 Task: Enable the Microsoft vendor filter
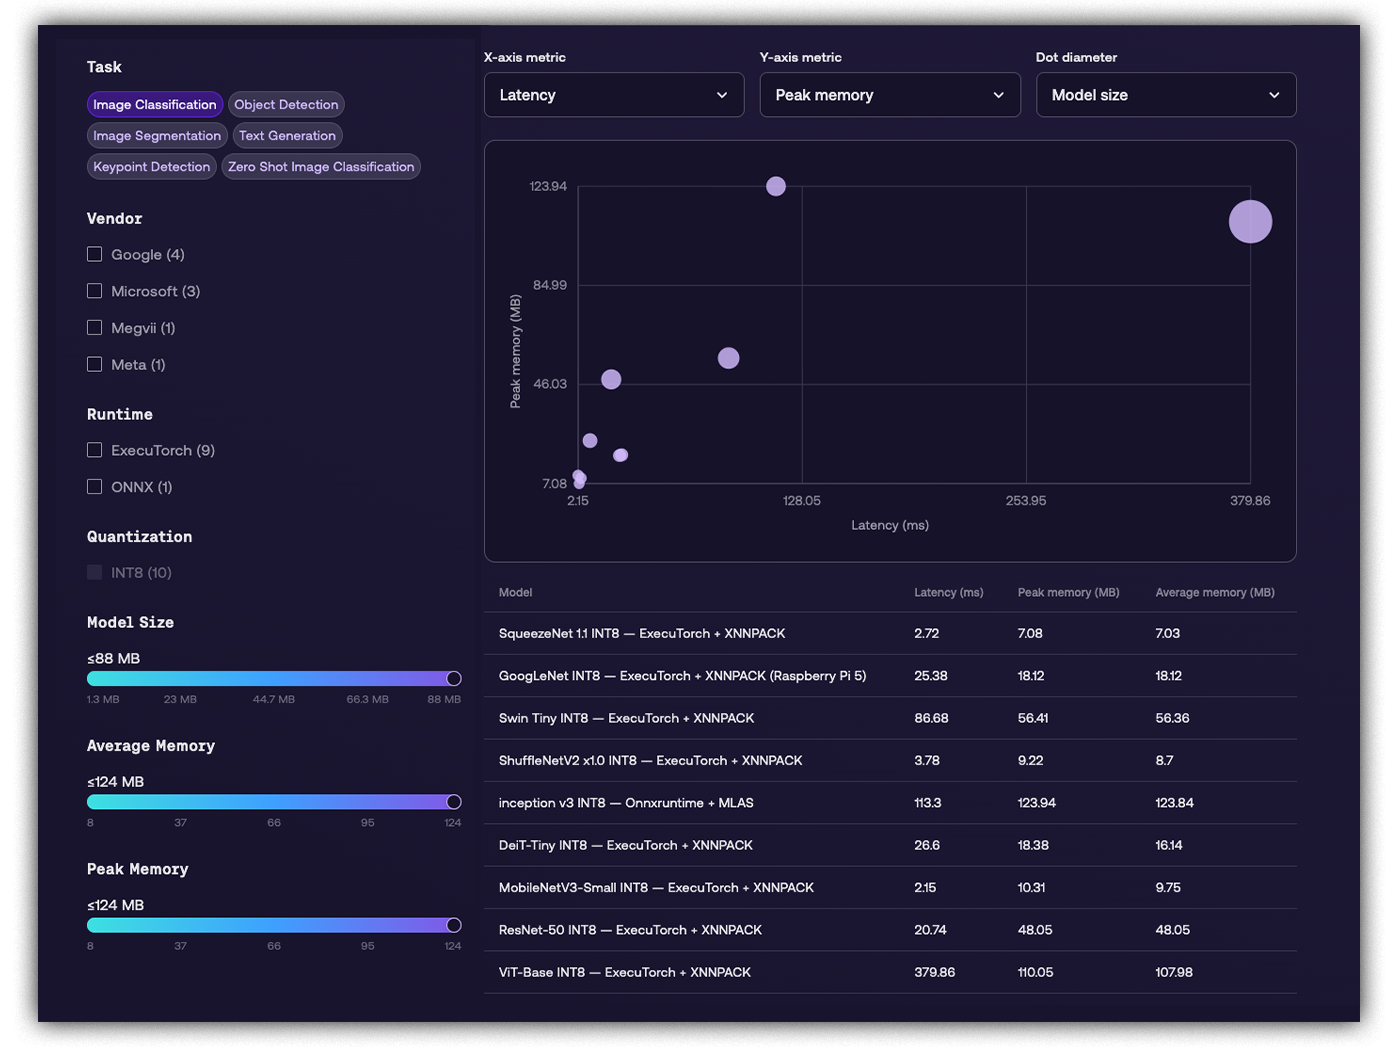[95, 291]
